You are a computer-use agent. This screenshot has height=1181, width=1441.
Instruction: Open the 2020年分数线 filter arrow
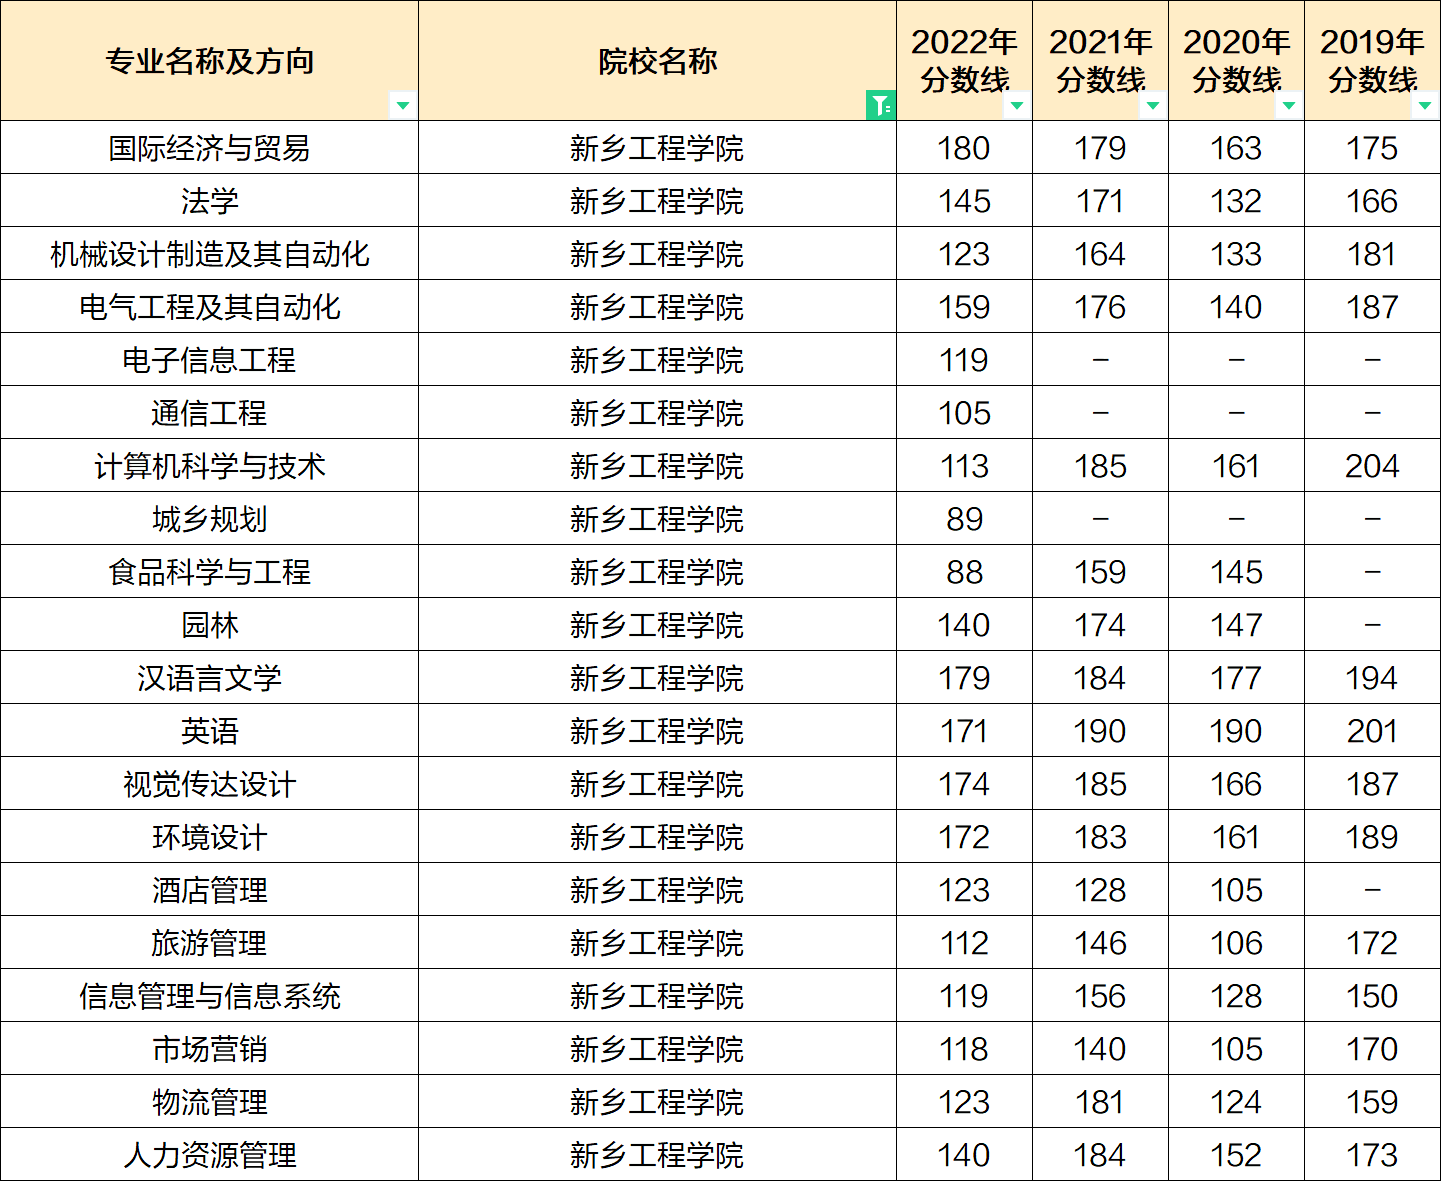1289,105
